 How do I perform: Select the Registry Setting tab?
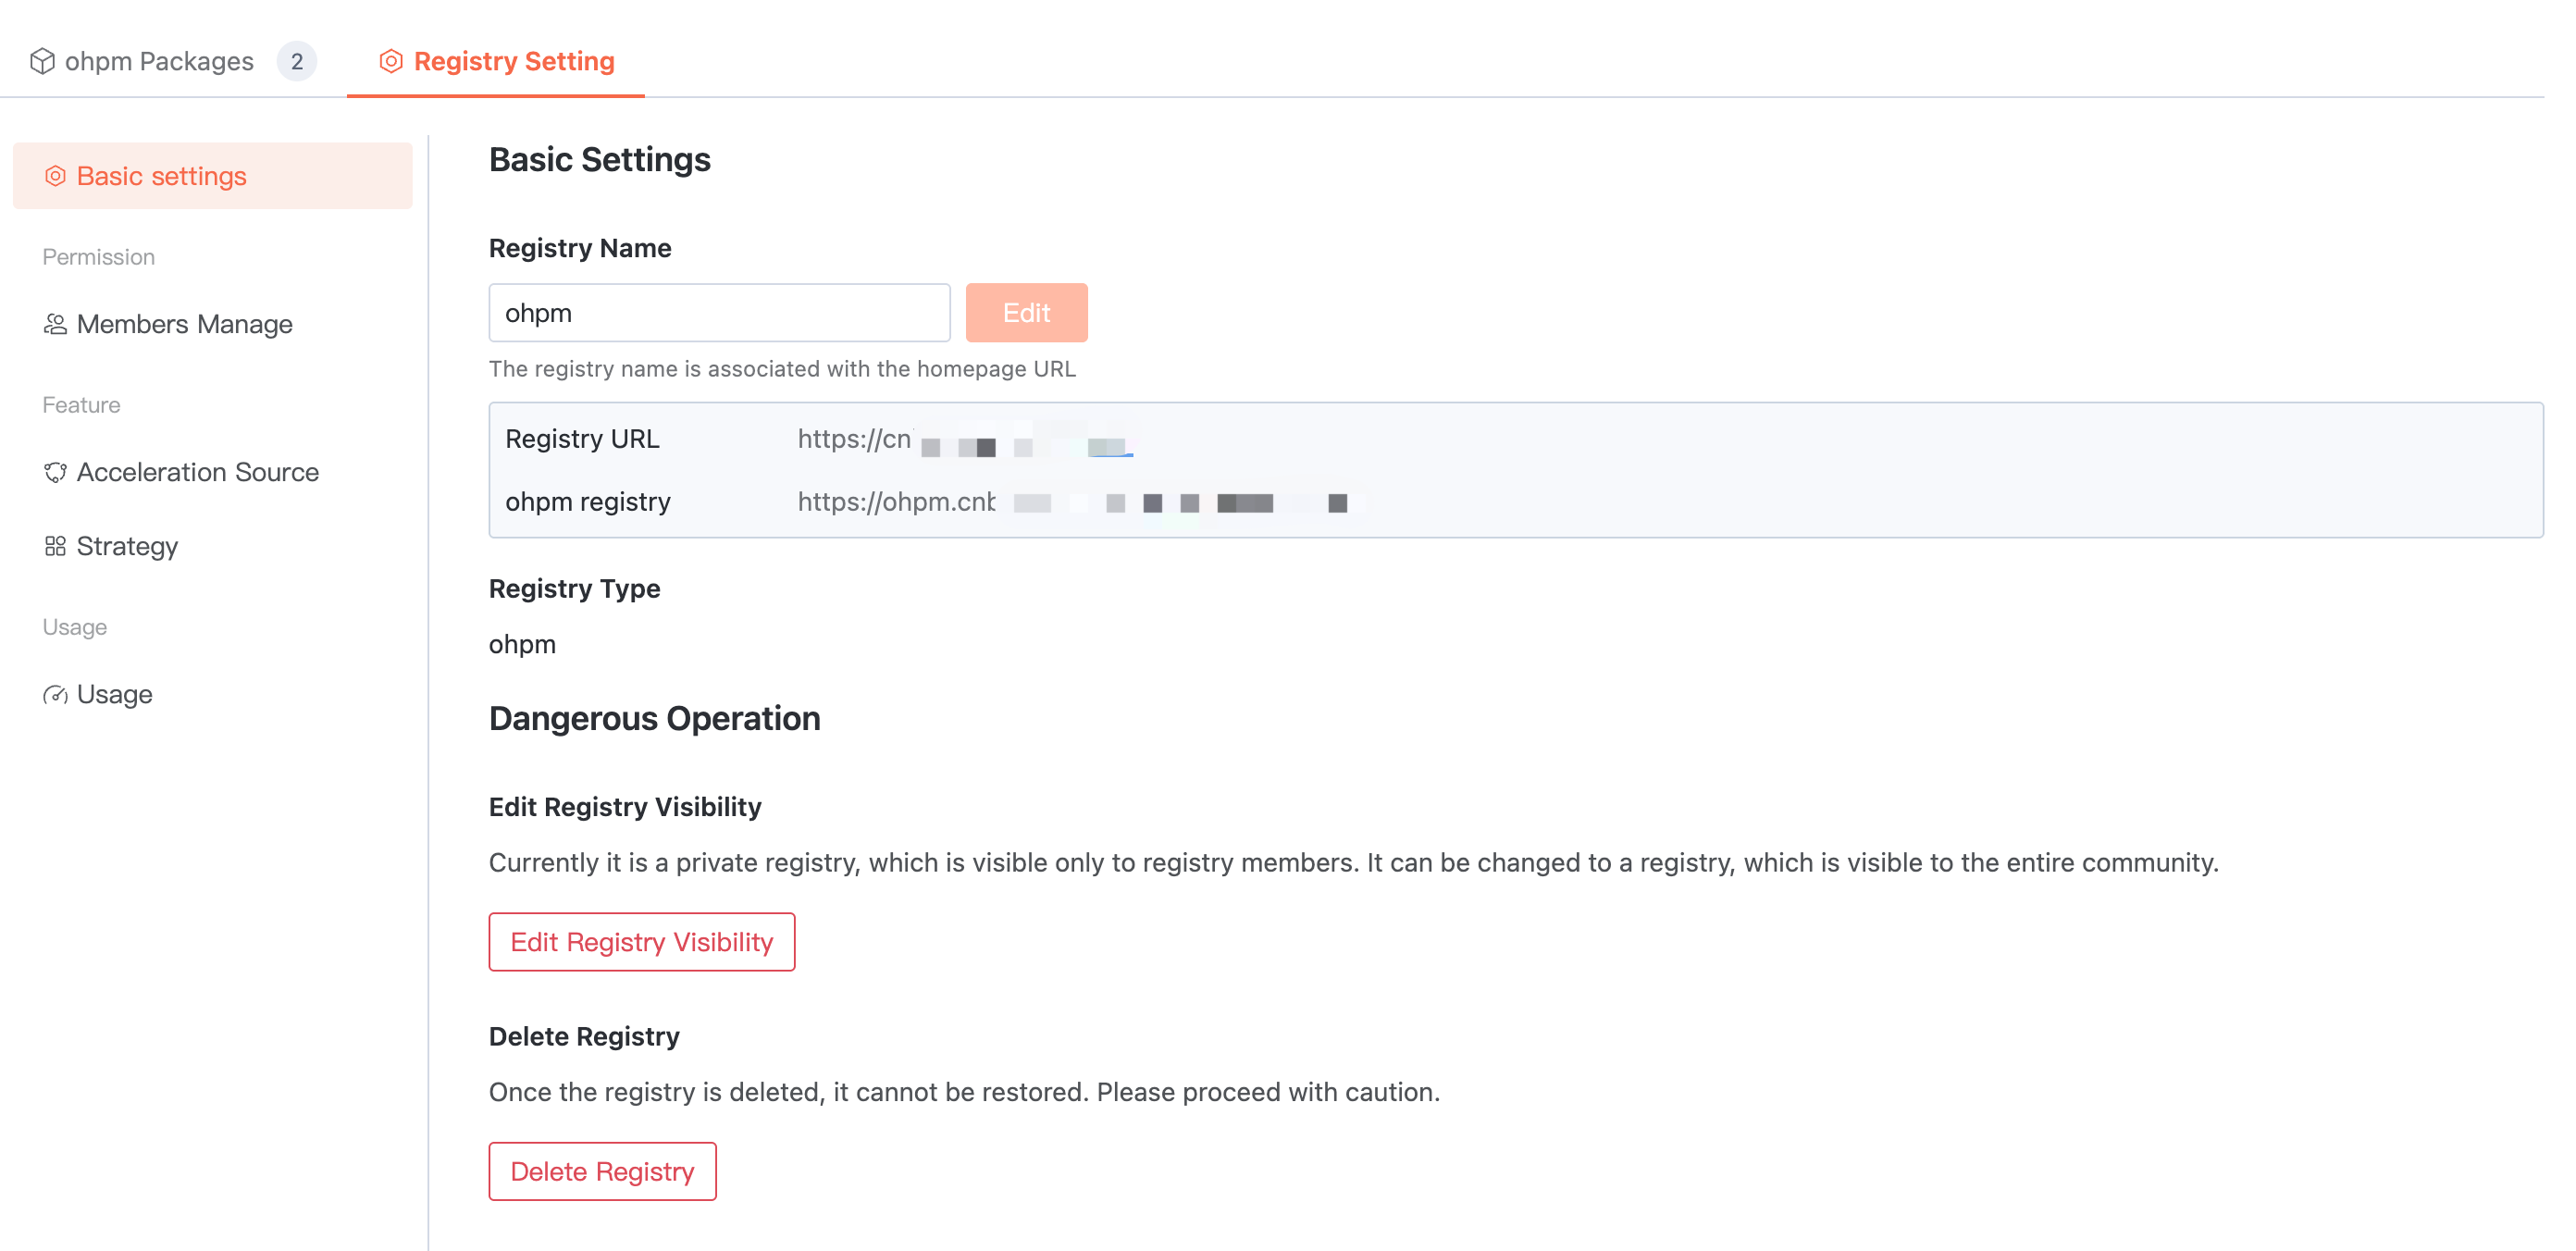coord(513,61)
